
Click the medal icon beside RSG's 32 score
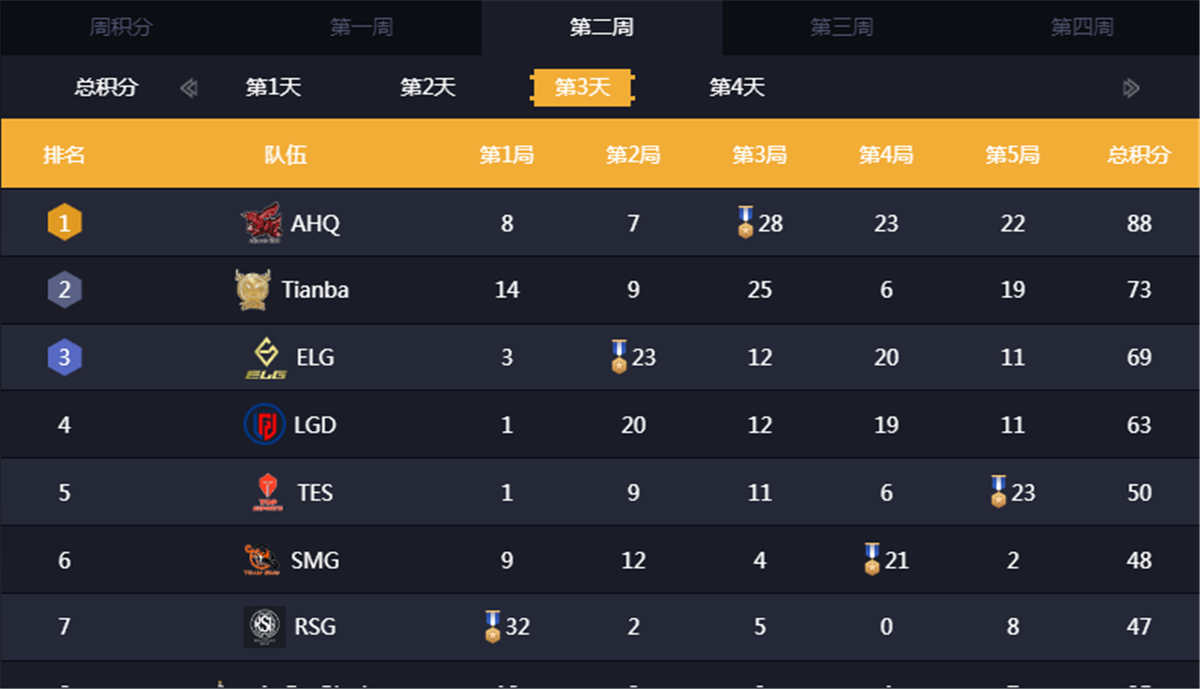click(492, 626)
